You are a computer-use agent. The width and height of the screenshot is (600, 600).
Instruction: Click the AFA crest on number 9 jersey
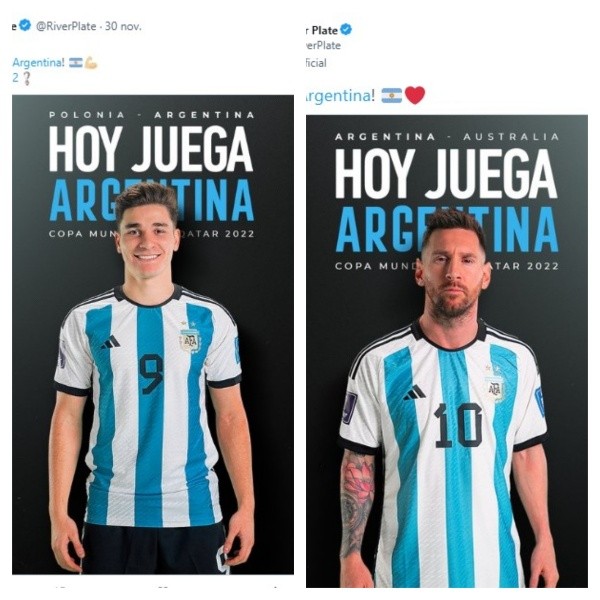[x=189, y=340]
